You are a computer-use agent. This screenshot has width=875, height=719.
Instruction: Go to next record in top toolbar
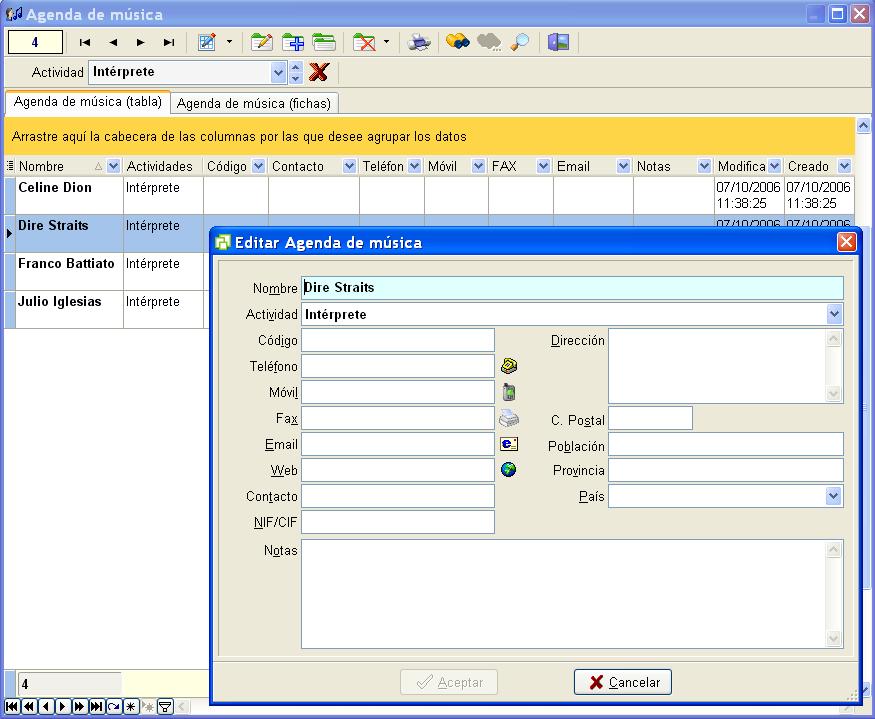pyautogui.click(x=141, y=42)
